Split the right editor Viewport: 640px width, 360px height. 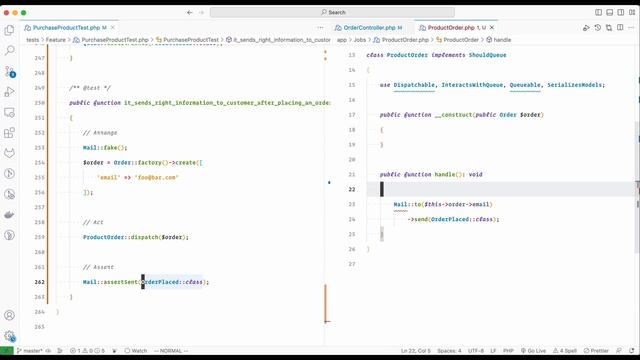(x=620, y=28)
